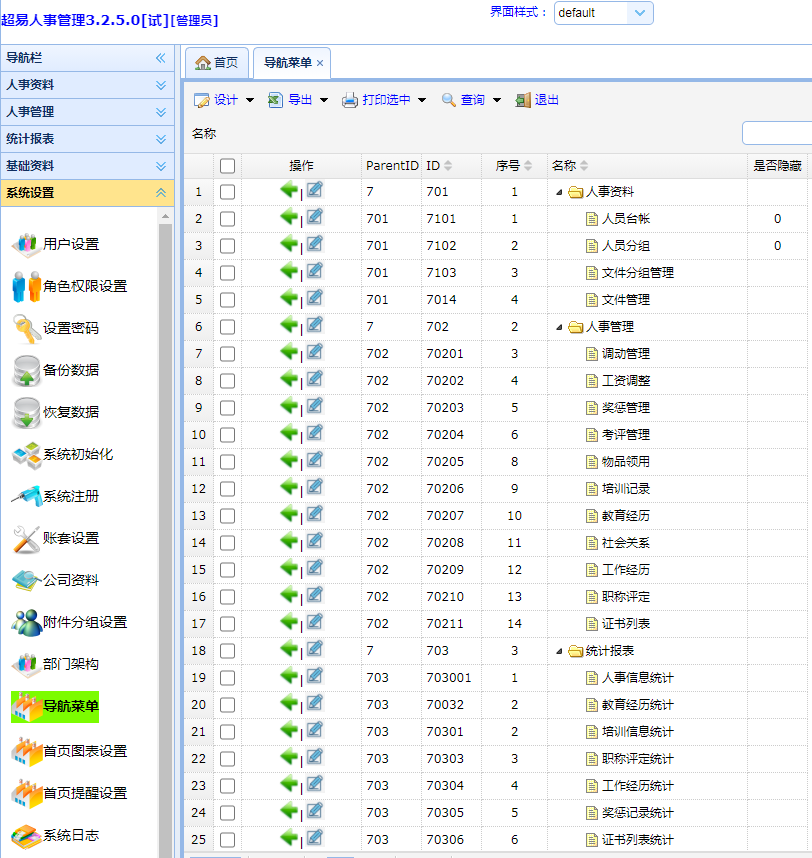Open 系统日志
This screenshot has height=858, width=812.
pos(57,836)
